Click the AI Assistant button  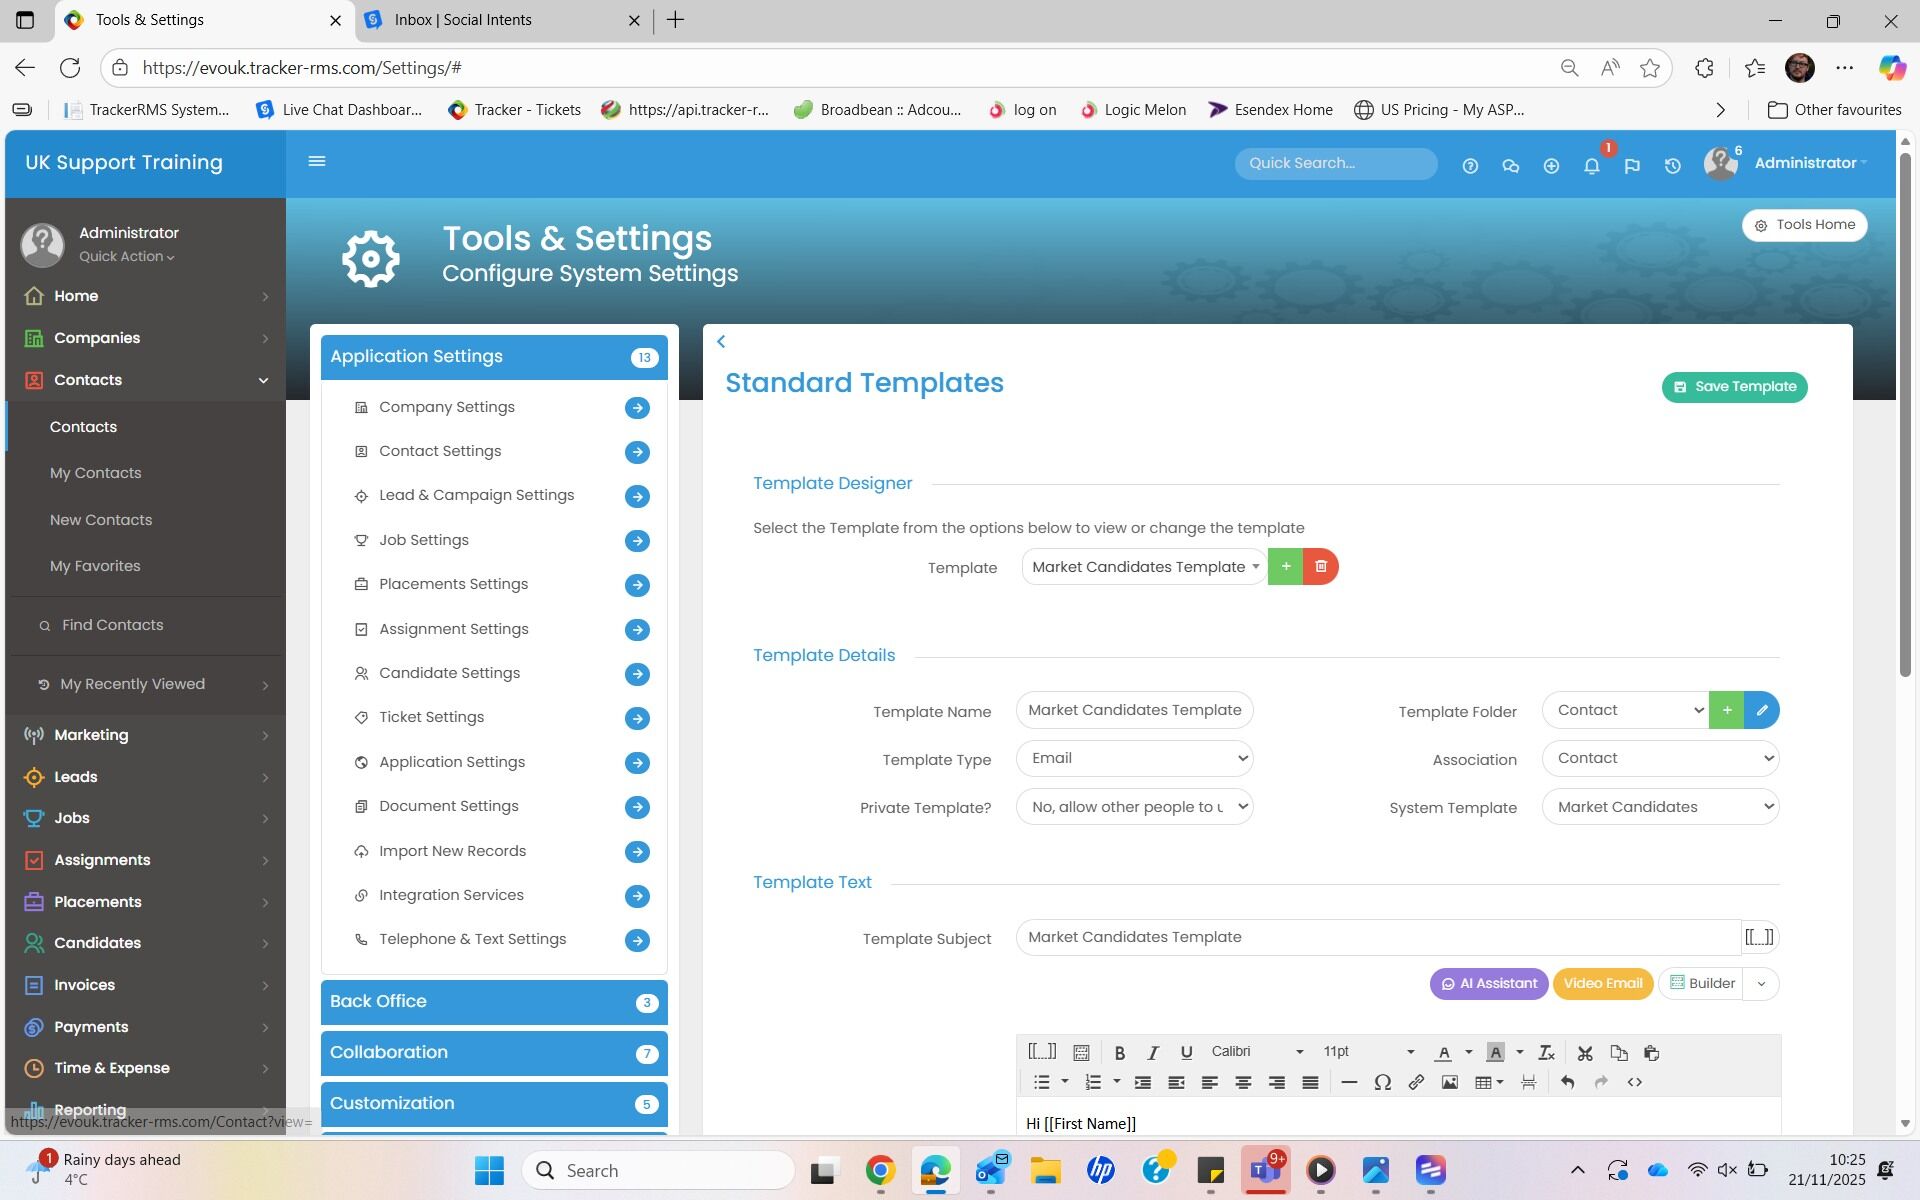point(1489,984)
